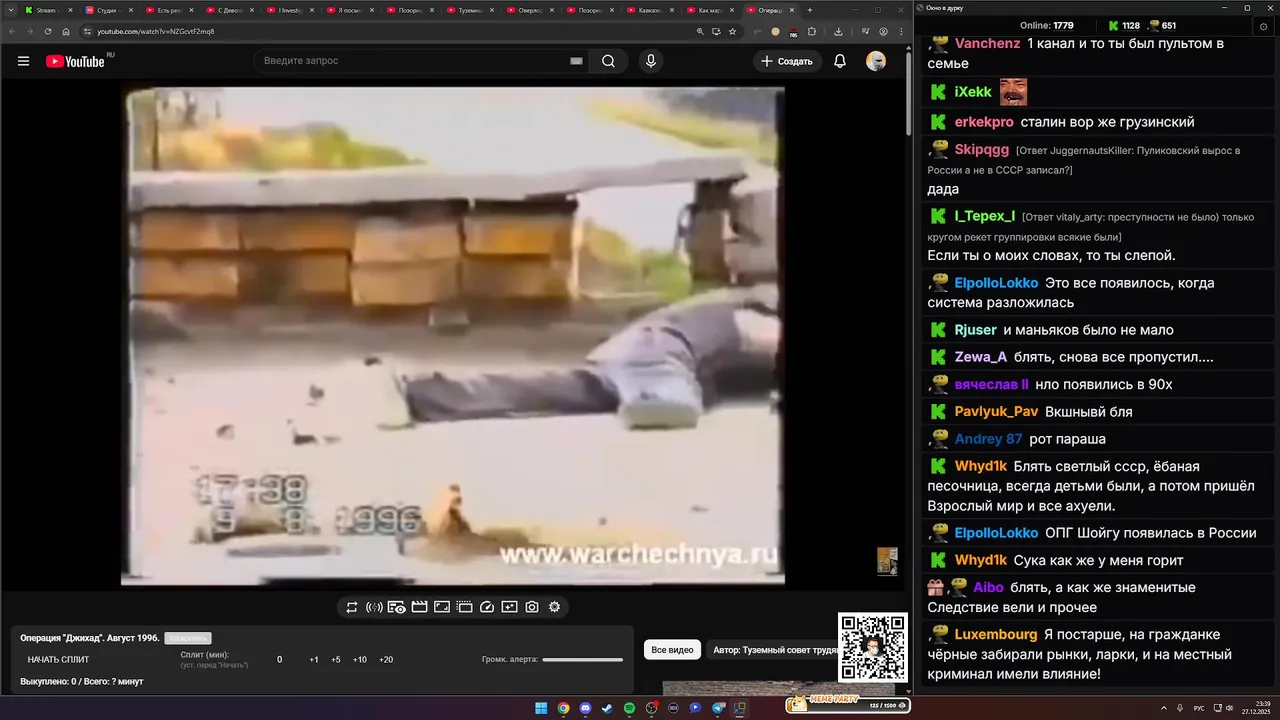Click username Zewa_A in chat

981,357
